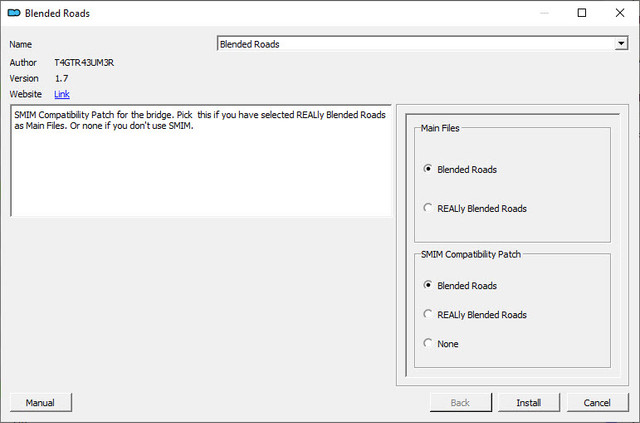Close the Blended Roads window
This screenshot has width=640, height=423.
pyautogui.click(x=620, y=13)
